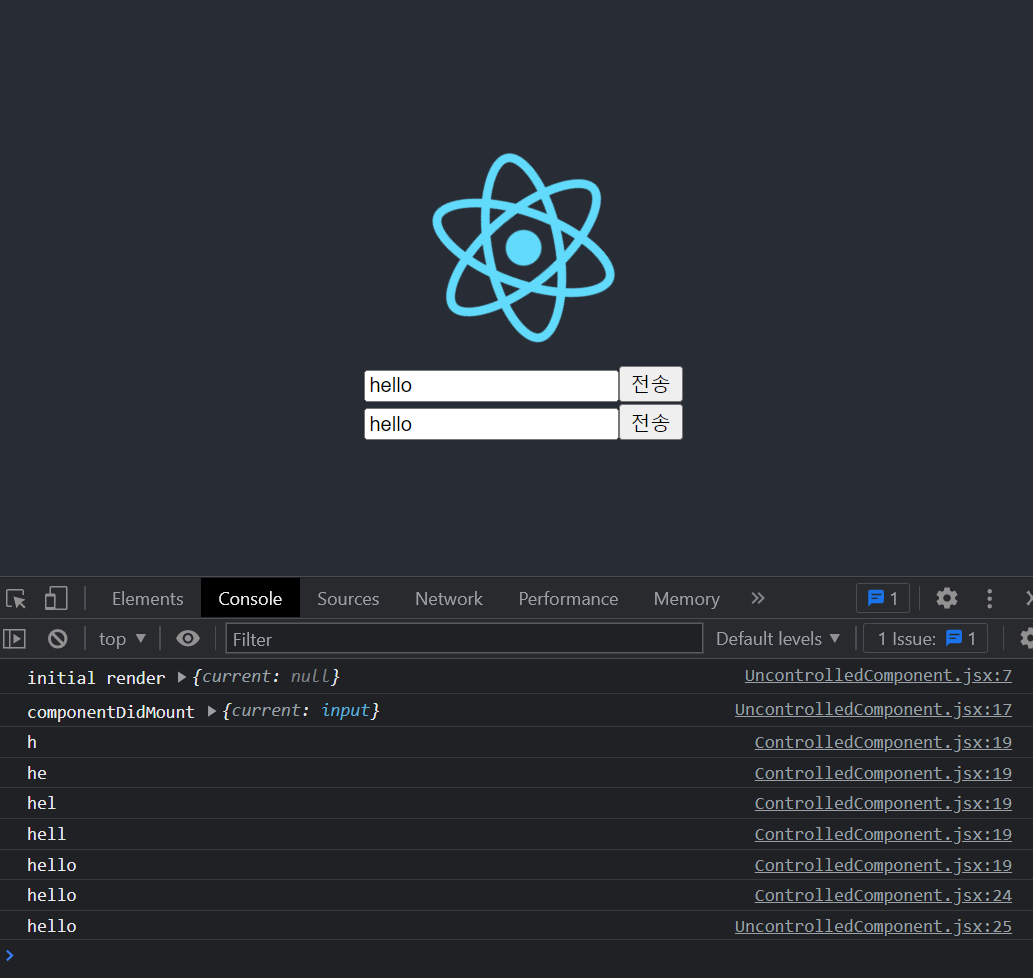Switch to the Network tab
1033x978 pixels.
click(x=449, y=599)
